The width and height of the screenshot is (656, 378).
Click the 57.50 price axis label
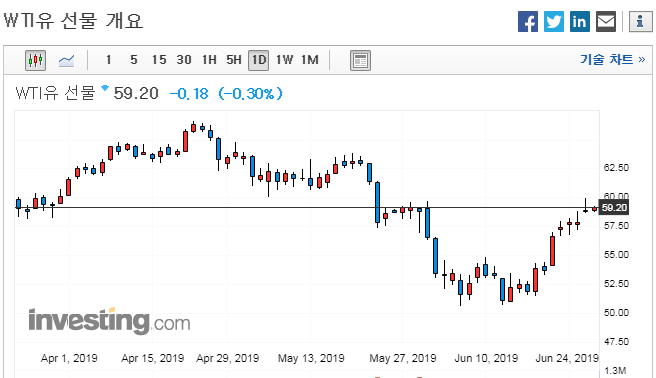pos(616,226)
